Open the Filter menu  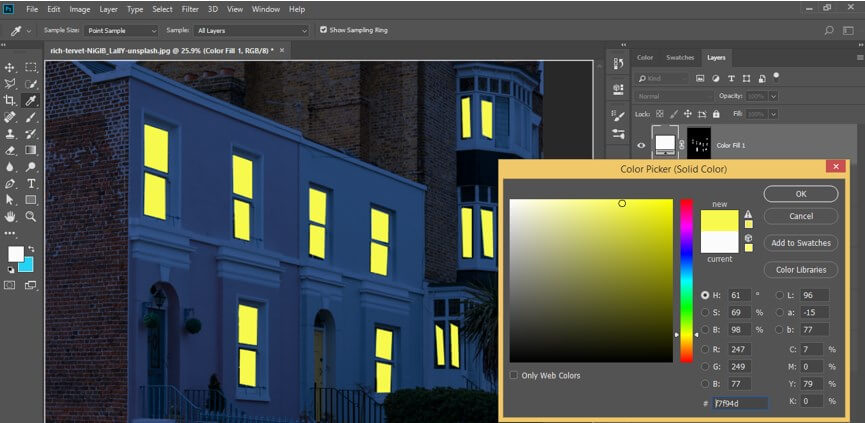190,9
